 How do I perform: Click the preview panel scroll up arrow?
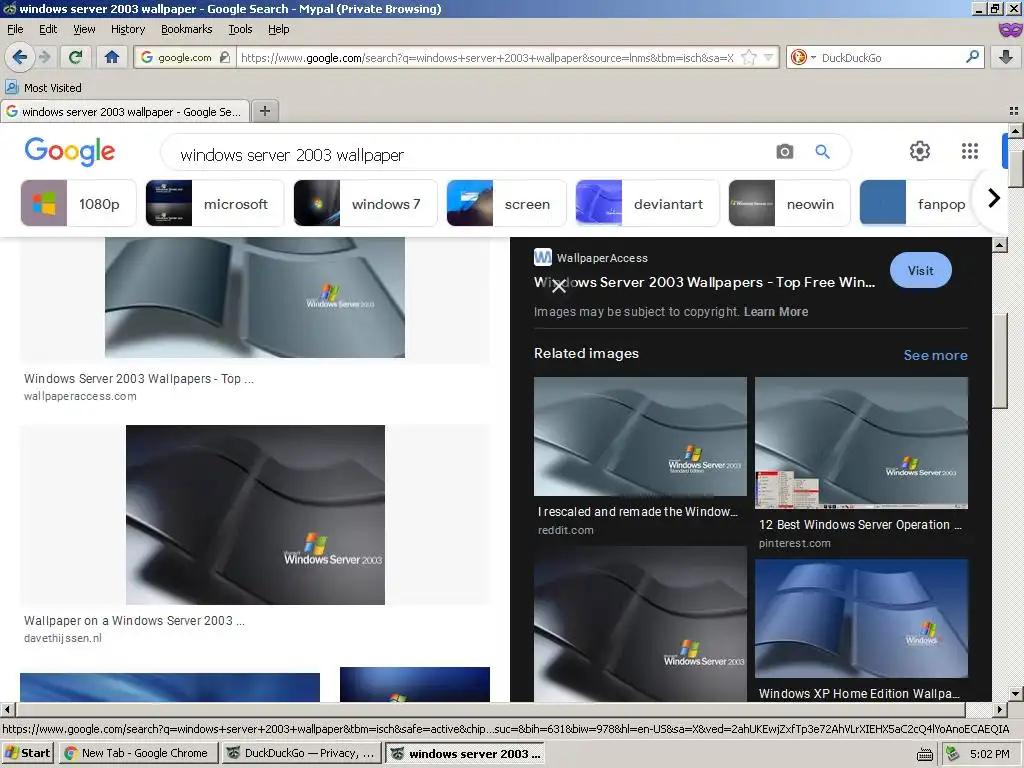point(999,245)
